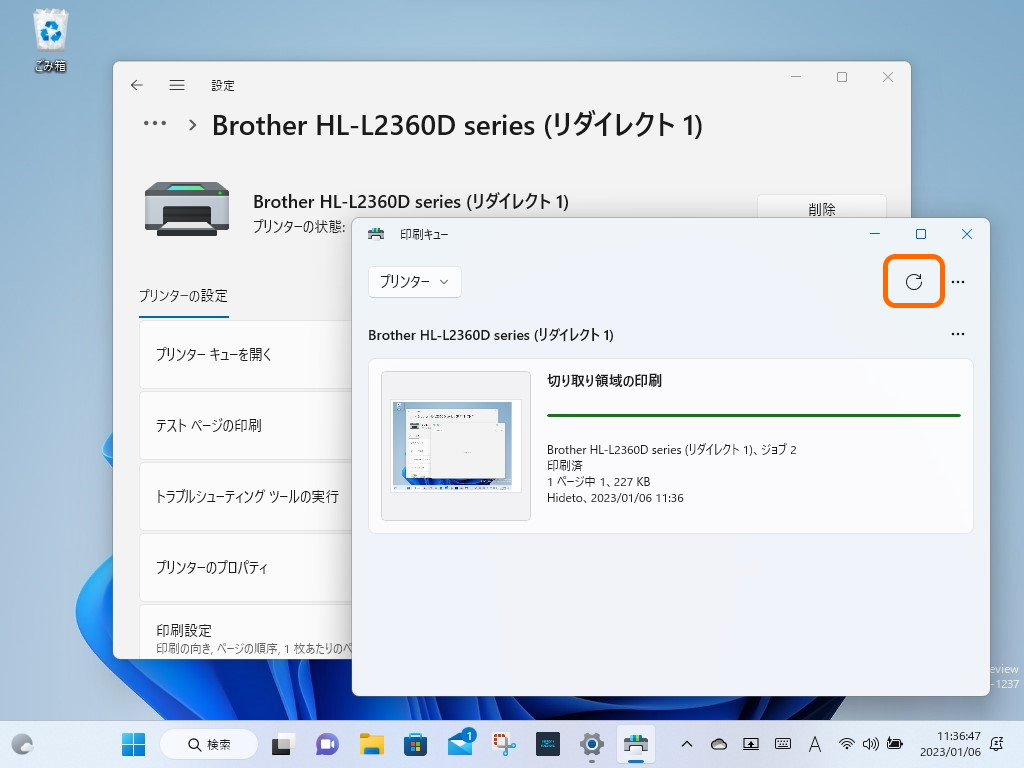Open the Snipping Tool taskbar icon

click(x=504, y=744)
